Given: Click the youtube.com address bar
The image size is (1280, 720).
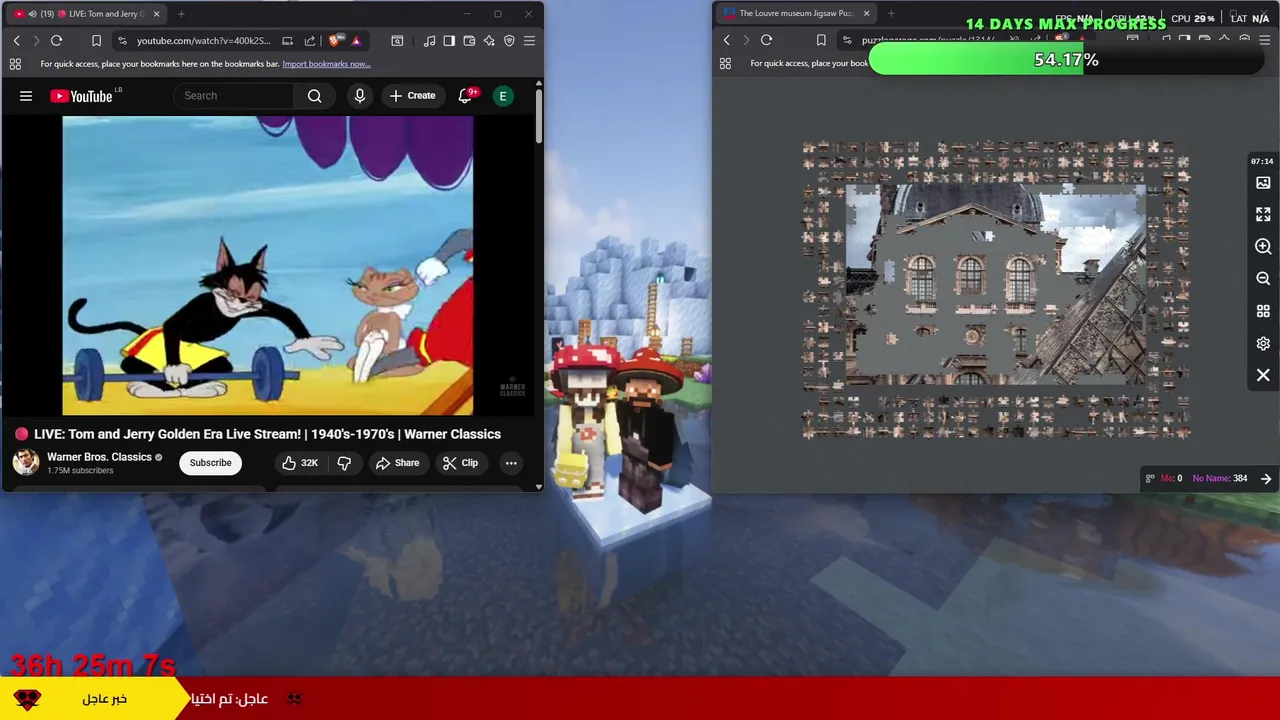Looking at the screenshot, I should coord(203,41).
